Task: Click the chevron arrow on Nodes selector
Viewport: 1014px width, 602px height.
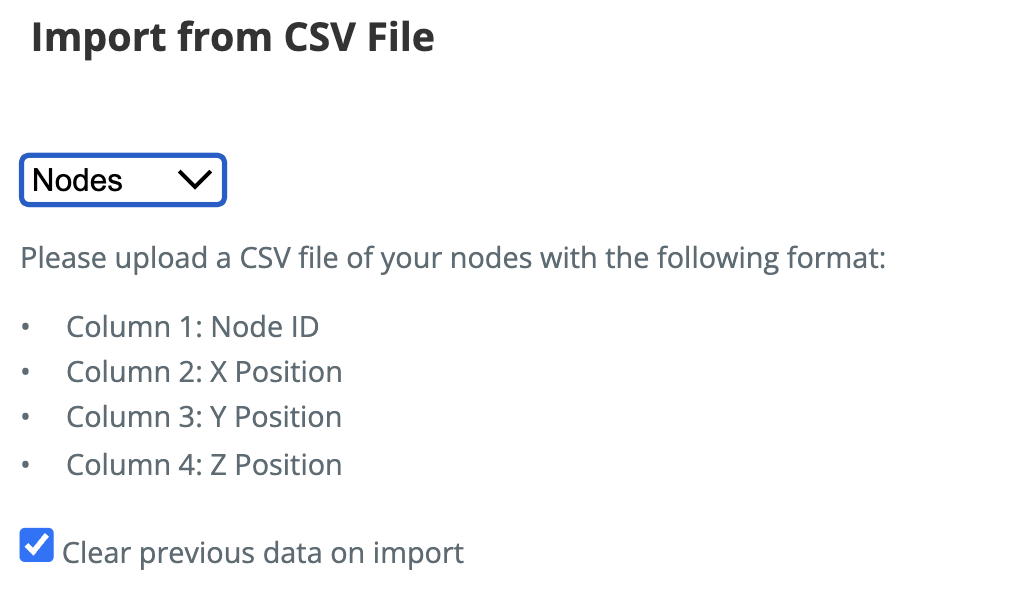Action: 193,180
